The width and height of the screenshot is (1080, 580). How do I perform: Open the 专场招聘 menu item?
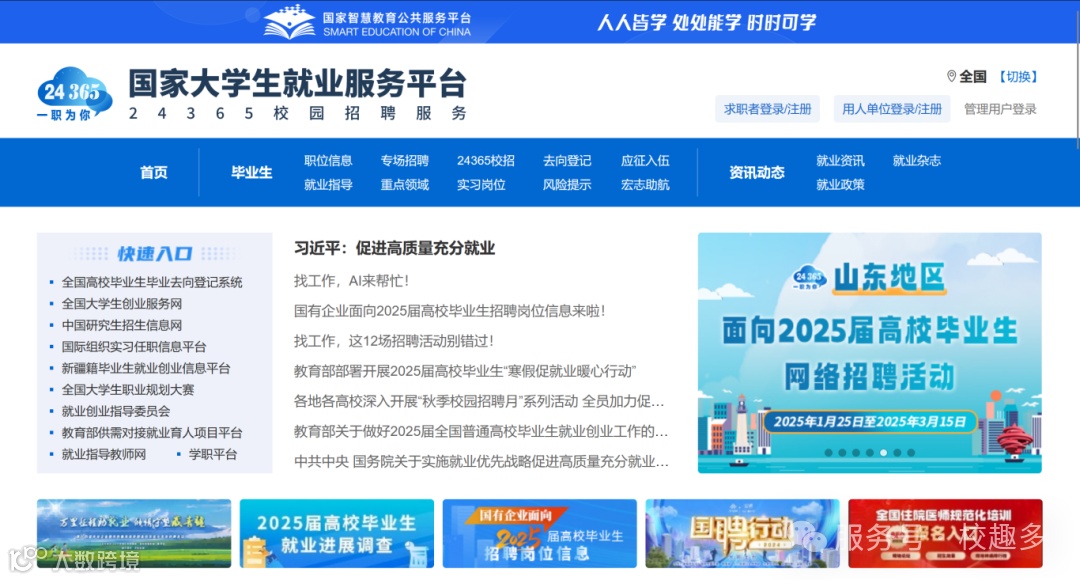click(x=404, y=160)
